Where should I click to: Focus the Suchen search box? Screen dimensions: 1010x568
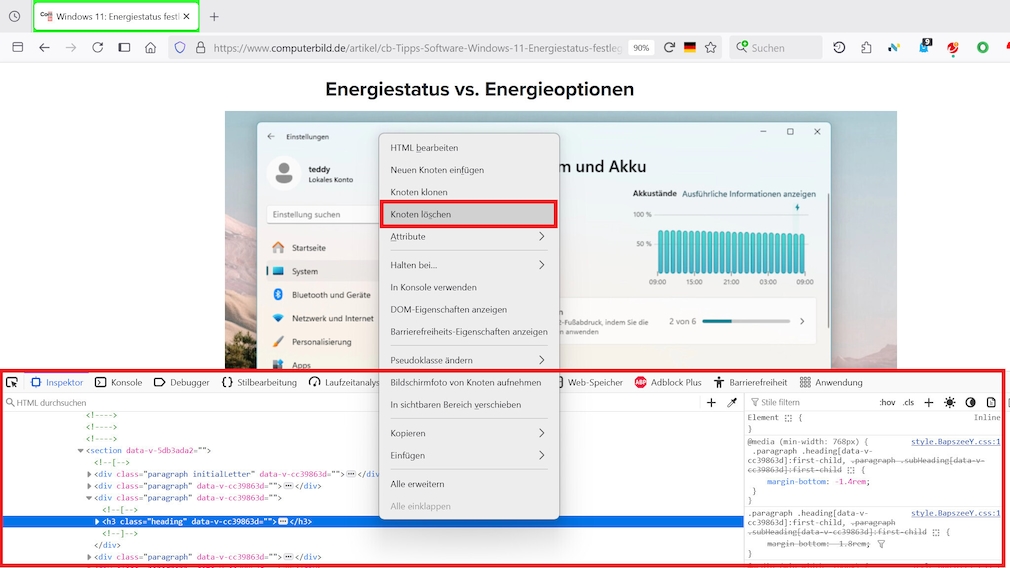click(776, 48)
